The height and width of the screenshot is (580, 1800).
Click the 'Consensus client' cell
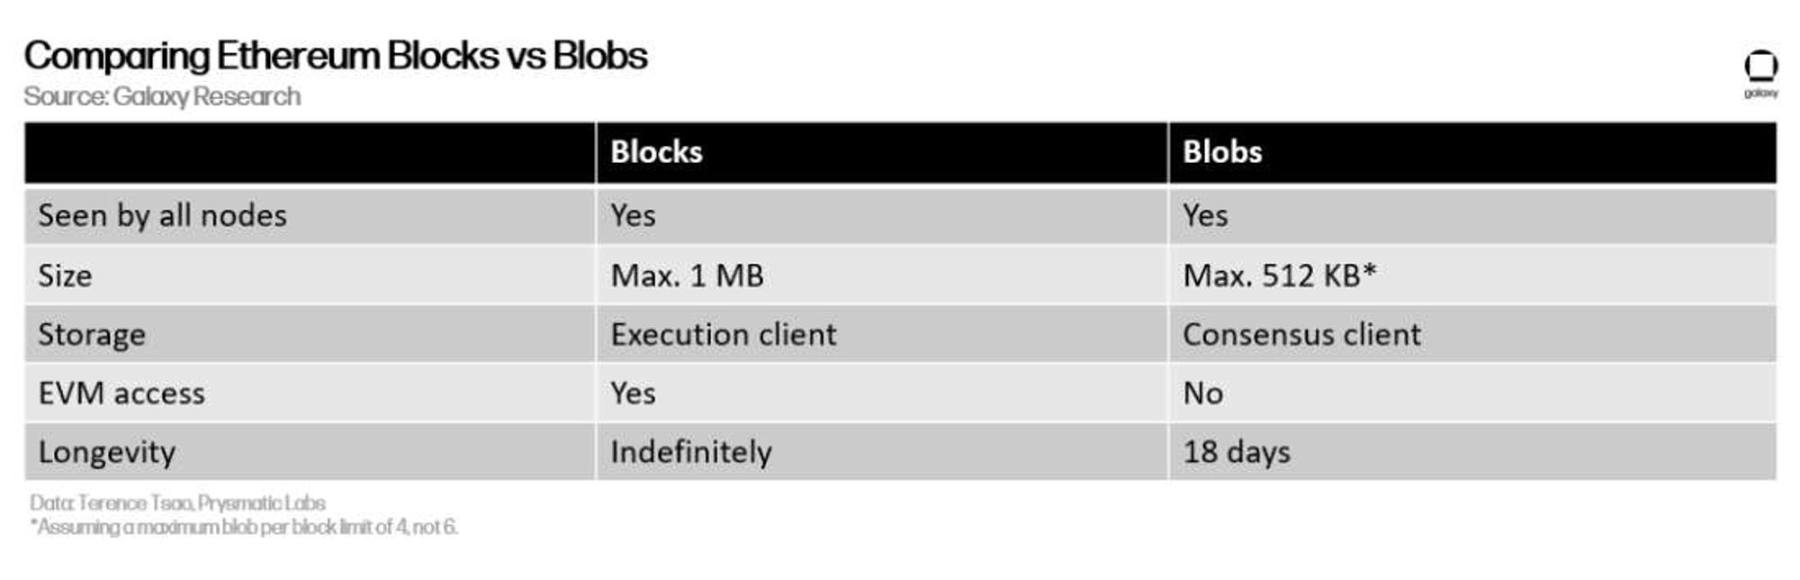pyautogui.click(x=1302, y=335)
